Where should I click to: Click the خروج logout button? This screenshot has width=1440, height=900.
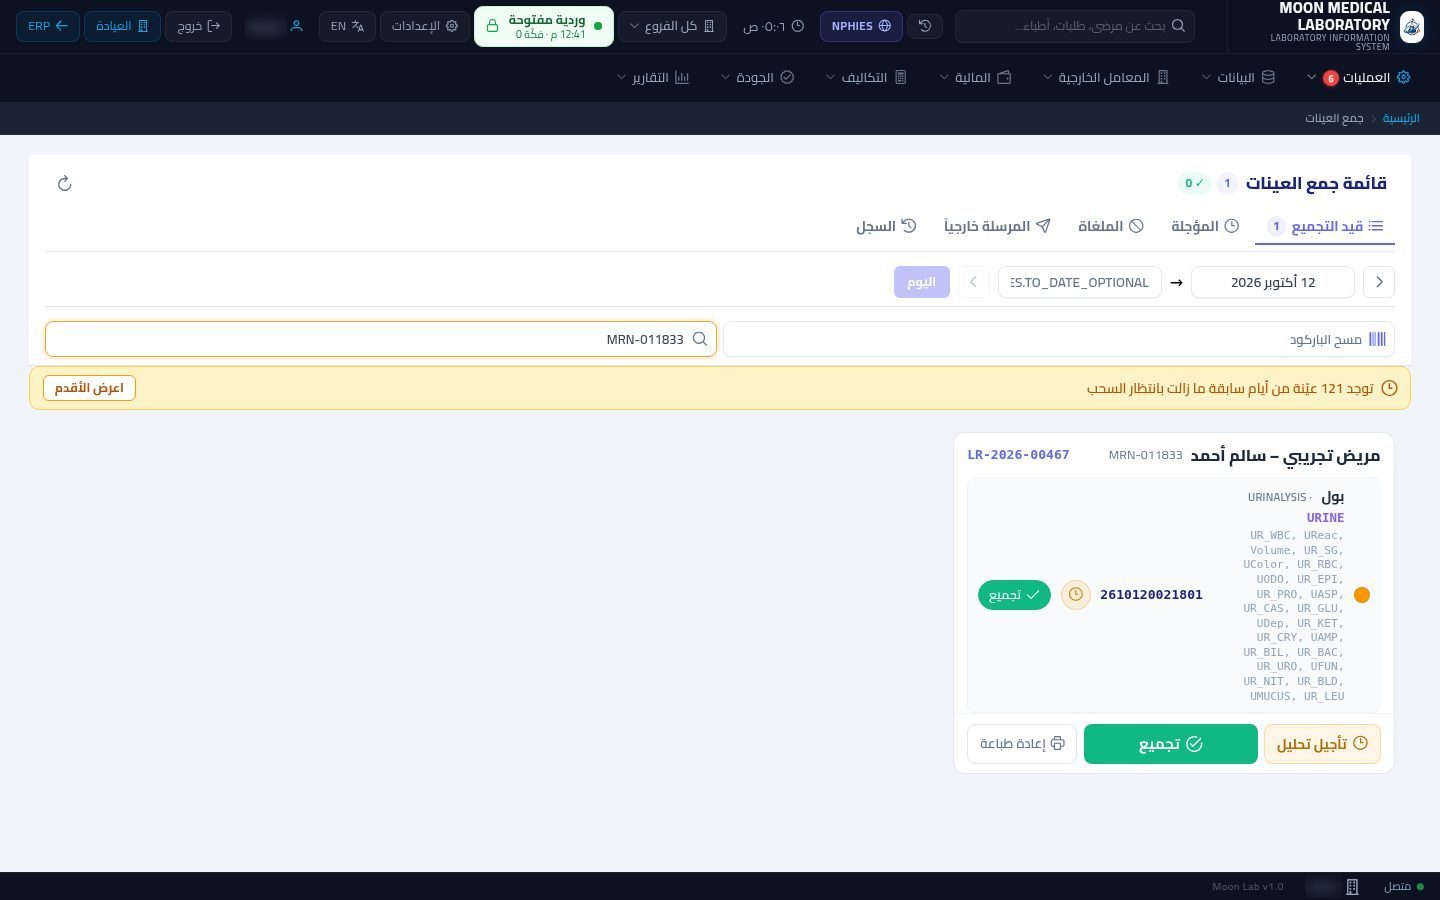pos(198,26)
